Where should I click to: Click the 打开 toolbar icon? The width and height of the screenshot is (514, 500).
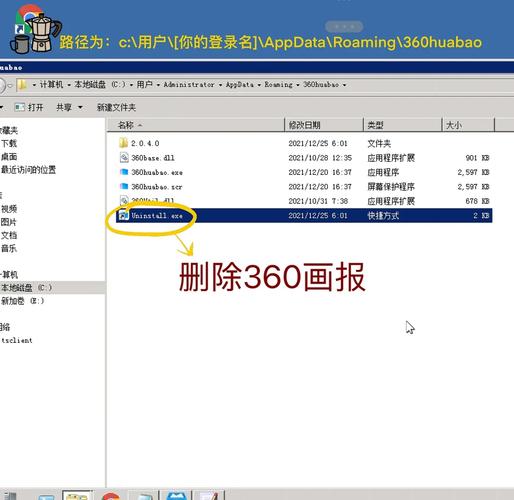click(x=20, y=107)
